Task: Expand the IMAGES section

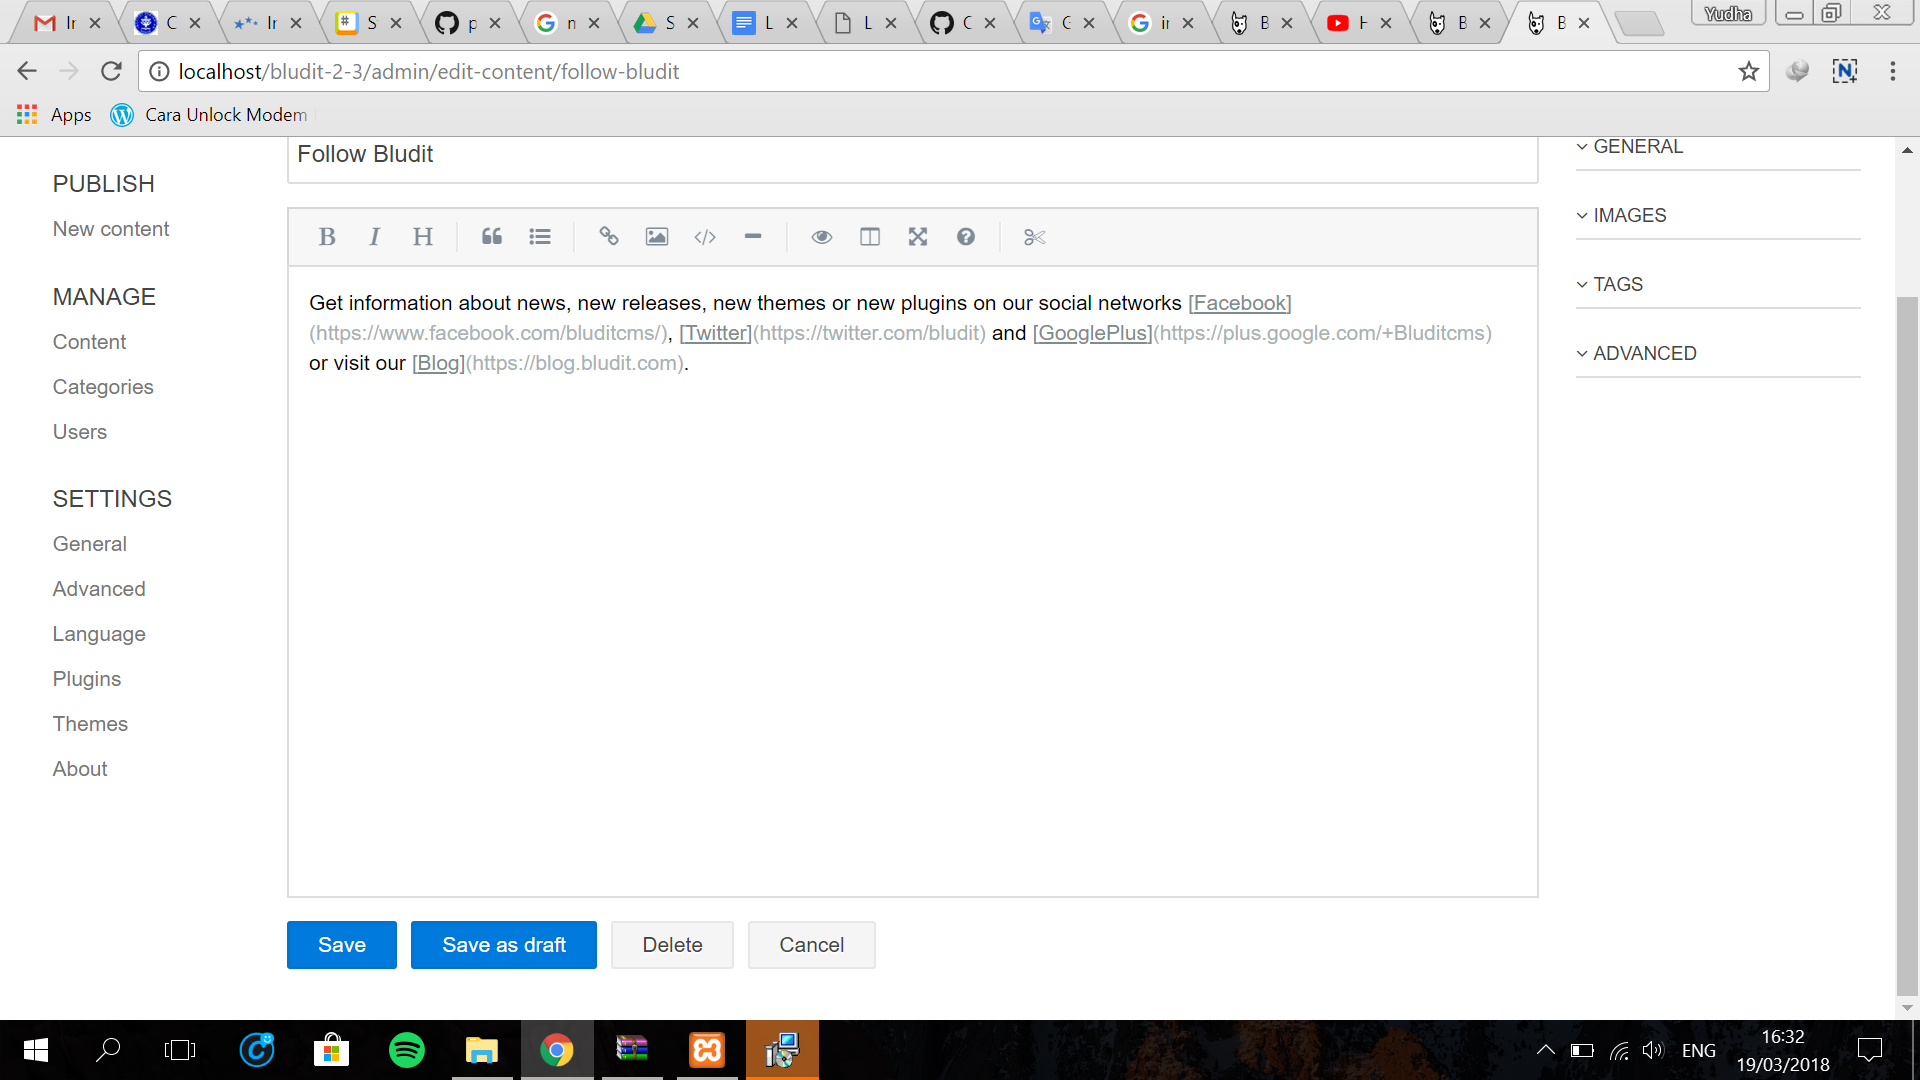Action: [1629, 216]
